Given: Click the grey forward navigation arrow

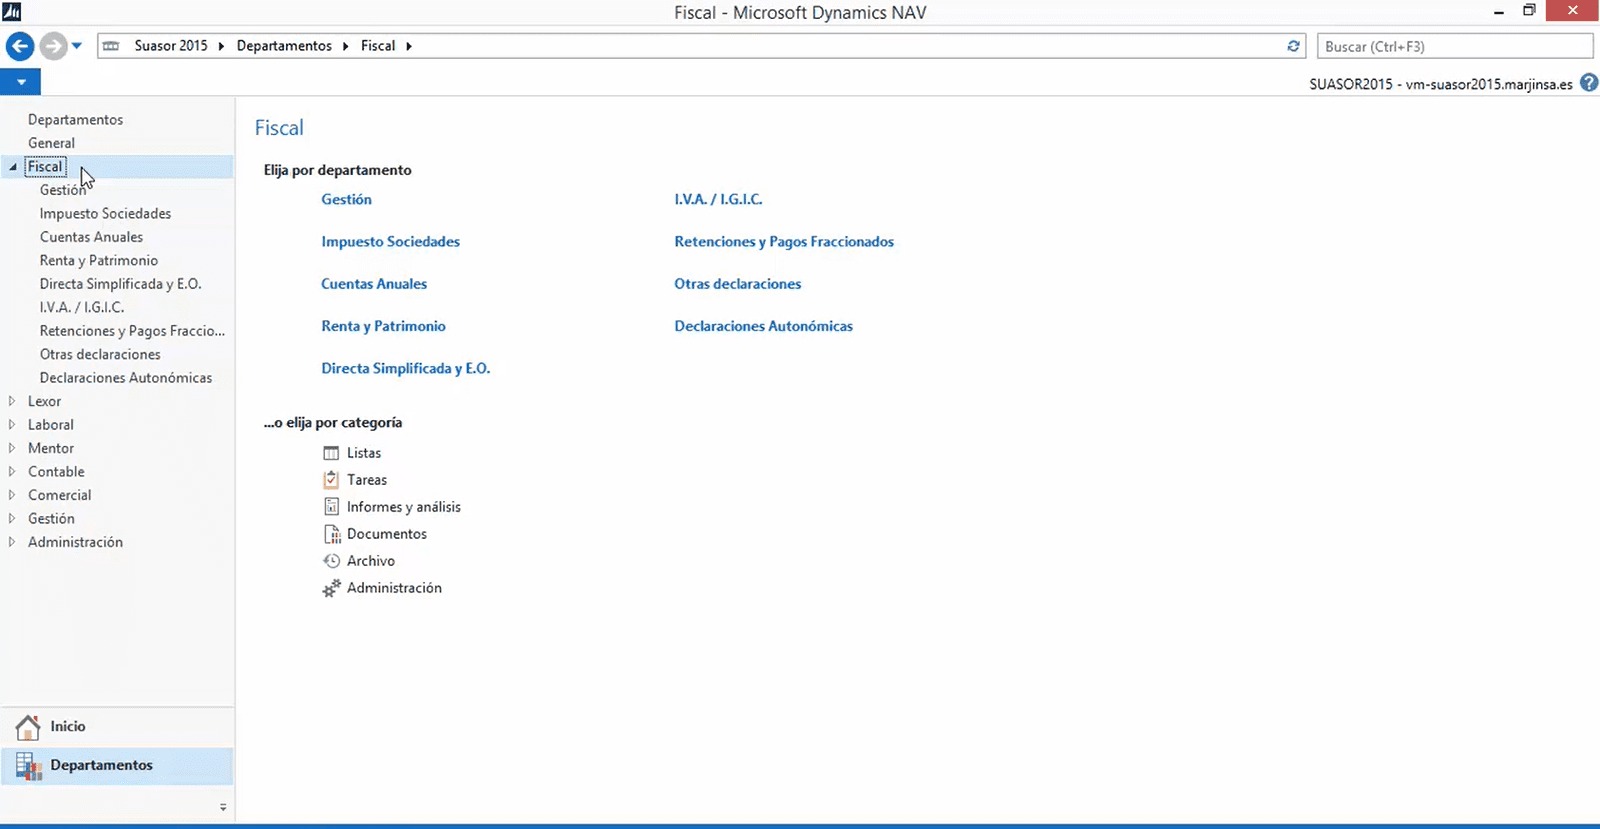Looking at the screenshot, I should [x=53, y=46].
